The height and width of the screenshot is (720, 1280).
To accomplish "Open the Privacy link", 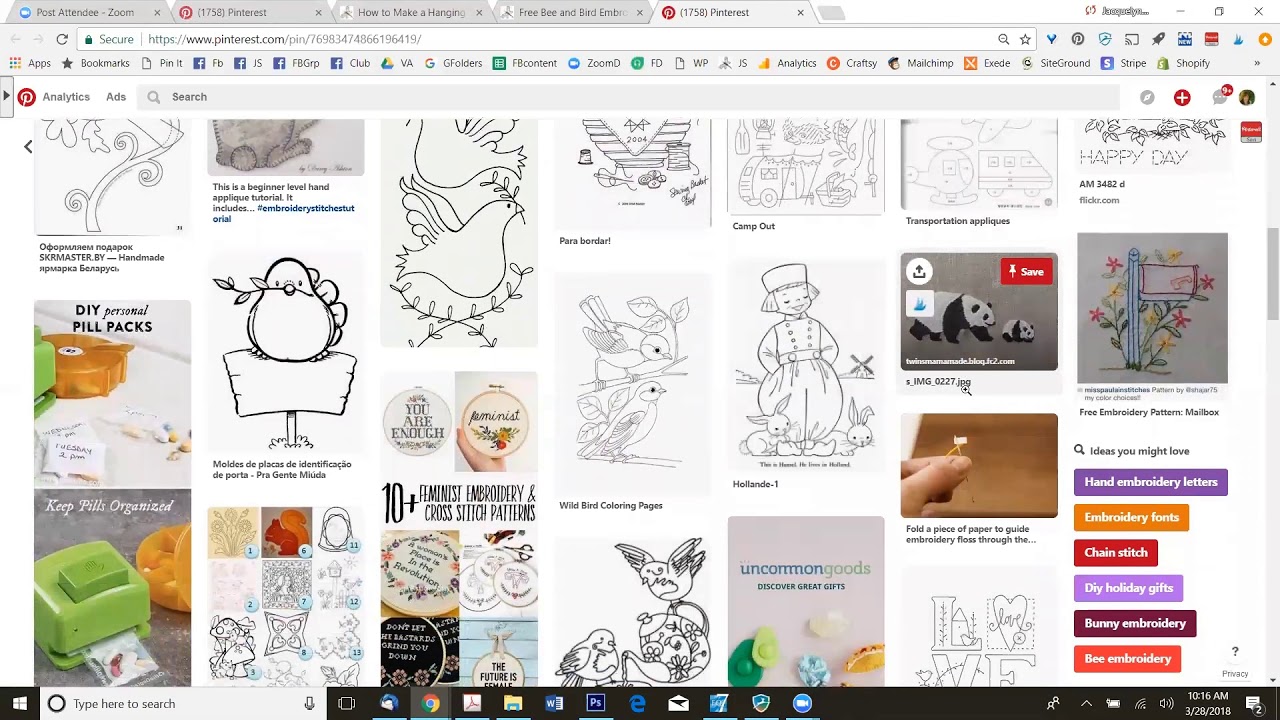I will point(1235,674).
